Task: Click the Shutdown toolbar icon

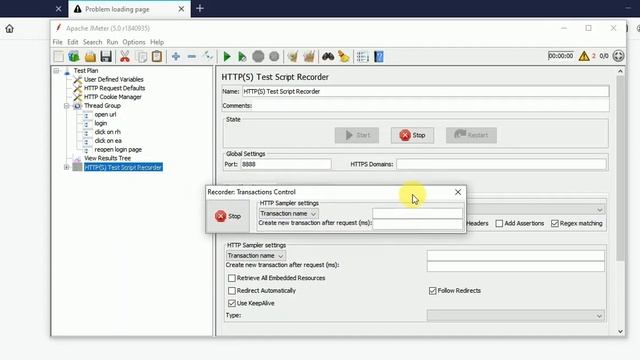Action: pos(274,56)
